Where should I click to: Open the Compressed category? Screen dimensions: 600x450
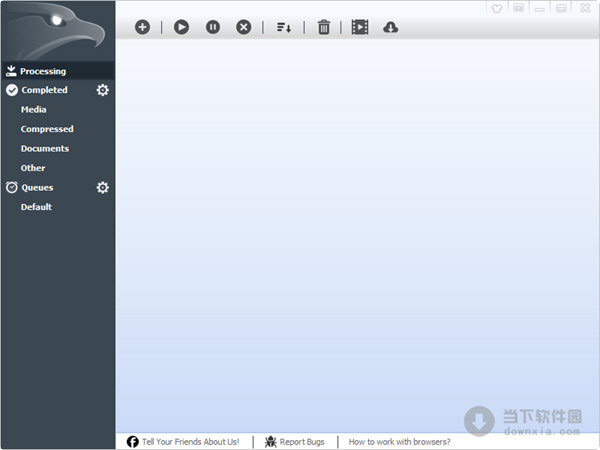click(47, 129)
